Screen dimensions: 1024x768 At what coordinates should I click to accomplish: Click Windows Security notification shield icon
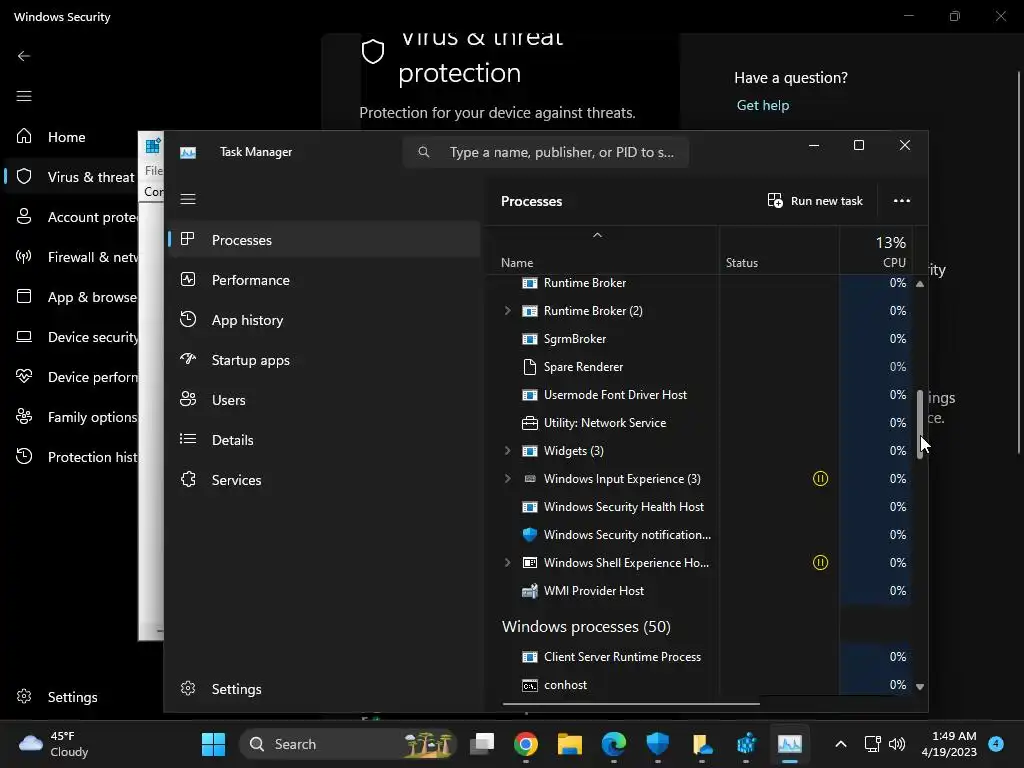(x=530, y=535)
